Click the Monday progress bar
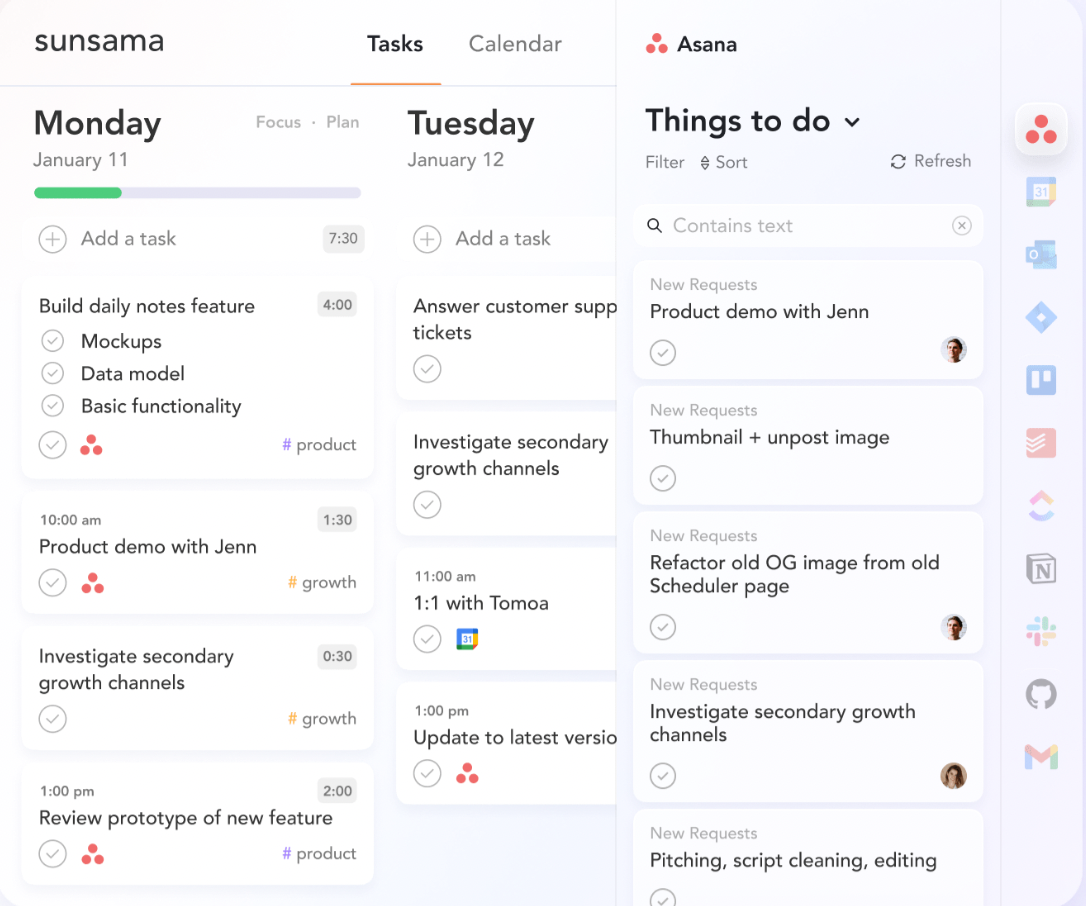This screenshot has width=1086, height=906. [197, 193]
